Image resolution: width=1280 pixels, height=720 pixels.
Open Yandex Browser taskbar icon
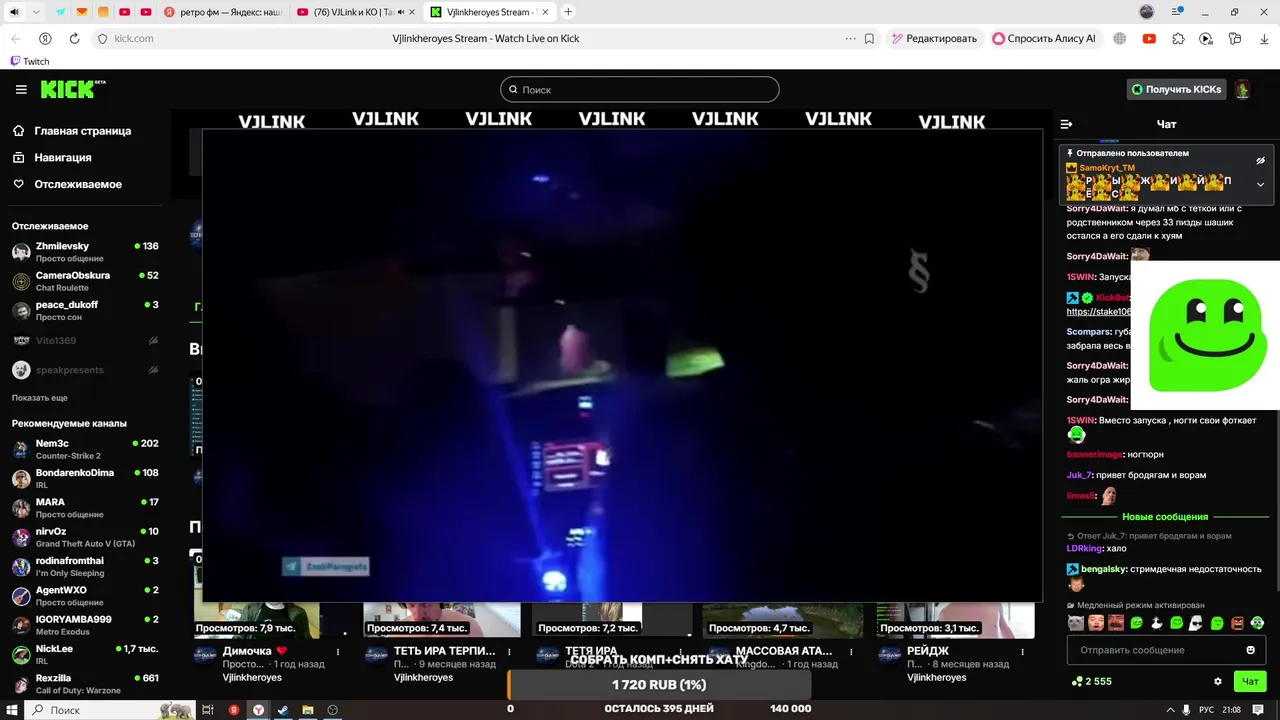pos(258,710)
